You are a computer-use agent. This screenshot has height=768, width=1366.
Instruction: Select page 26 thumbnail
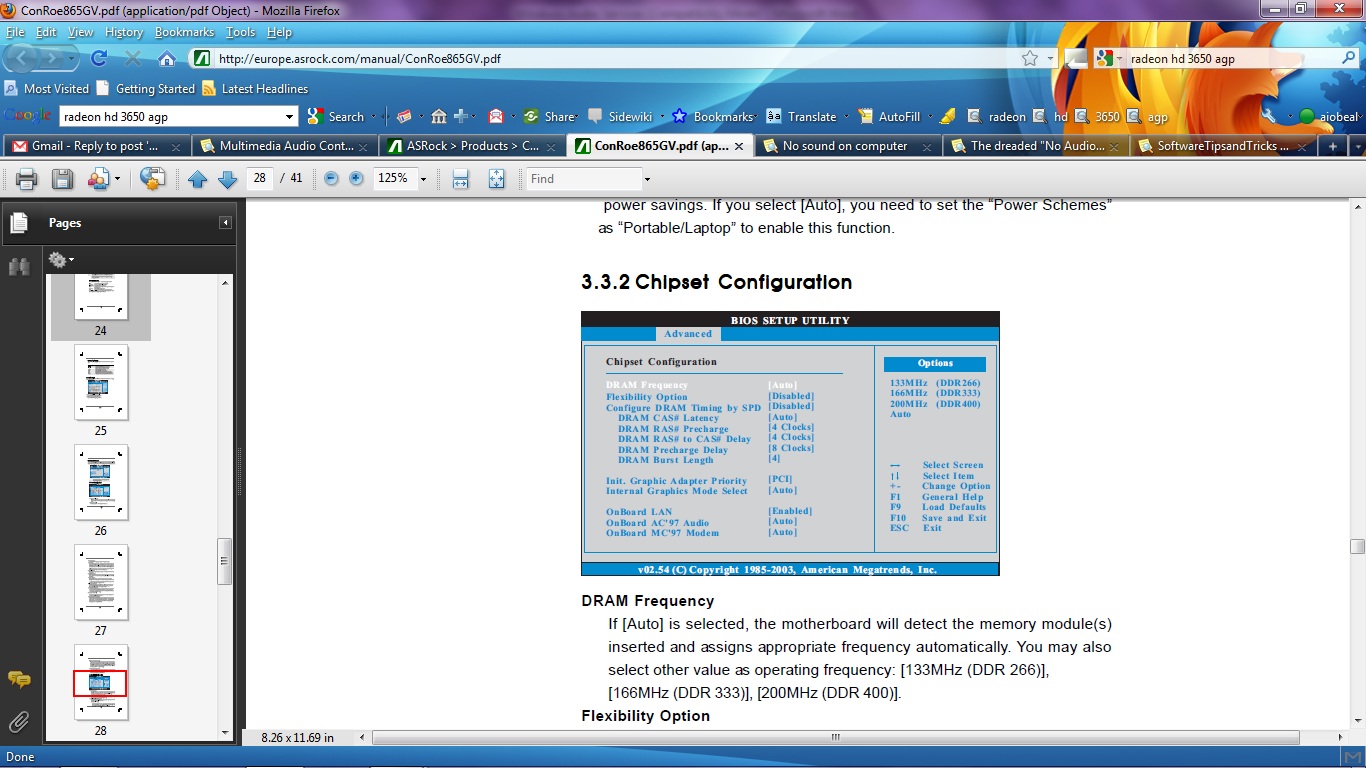(101, 483)
